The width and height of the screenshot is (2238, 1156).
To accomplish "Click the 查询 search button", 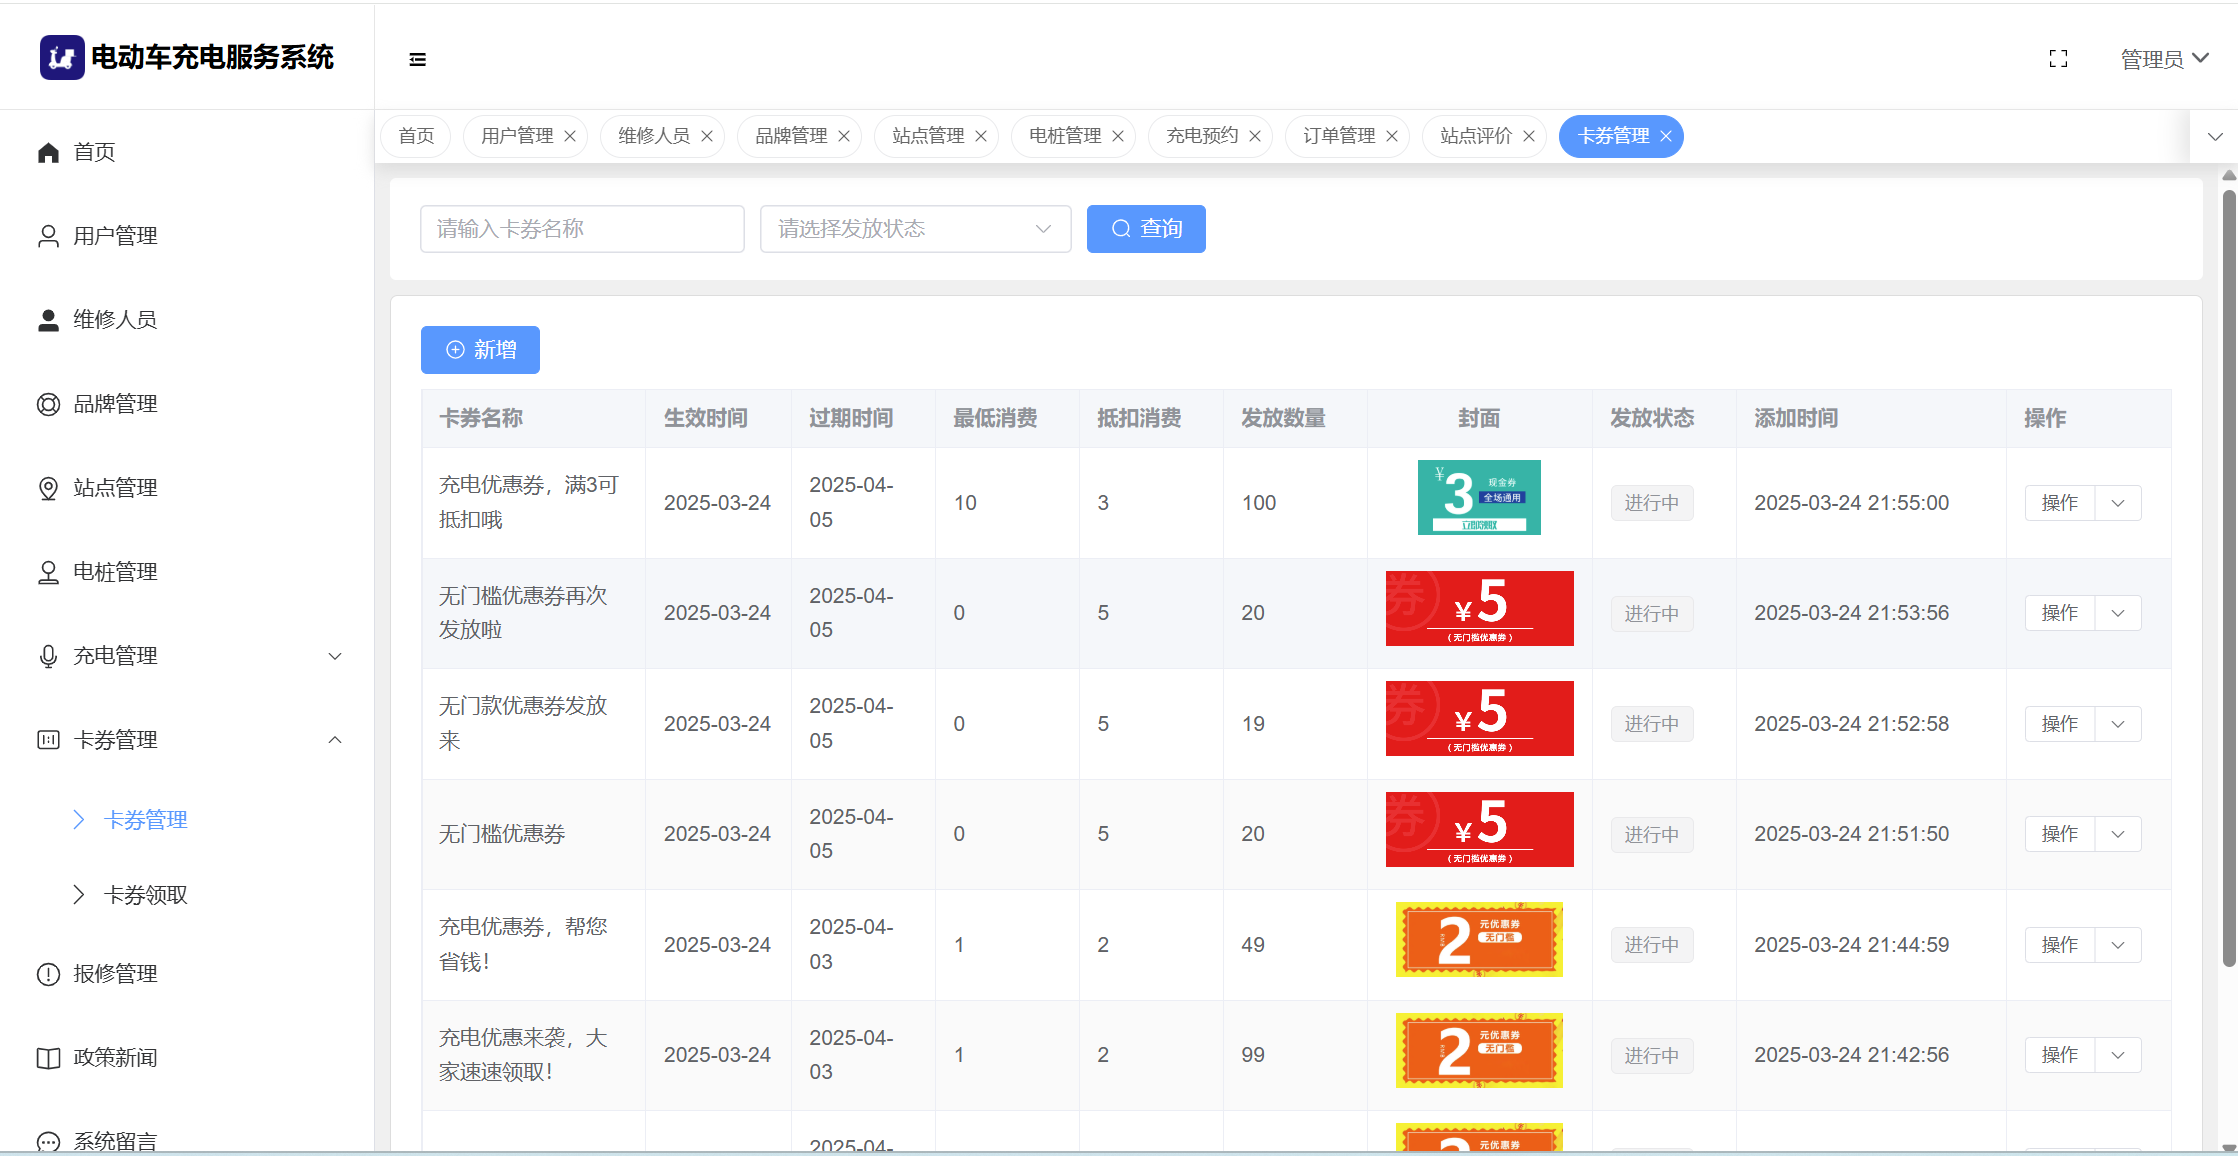I will pyautogui.click(x=1146, y=229).
